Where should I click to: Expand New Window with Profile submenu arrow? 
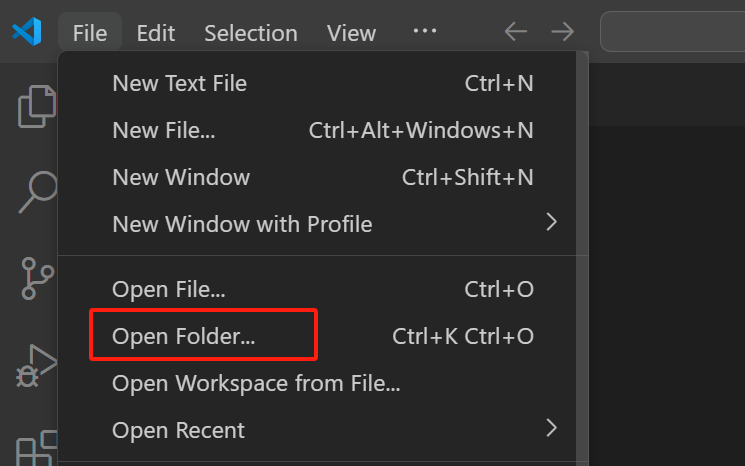(550, 223)
